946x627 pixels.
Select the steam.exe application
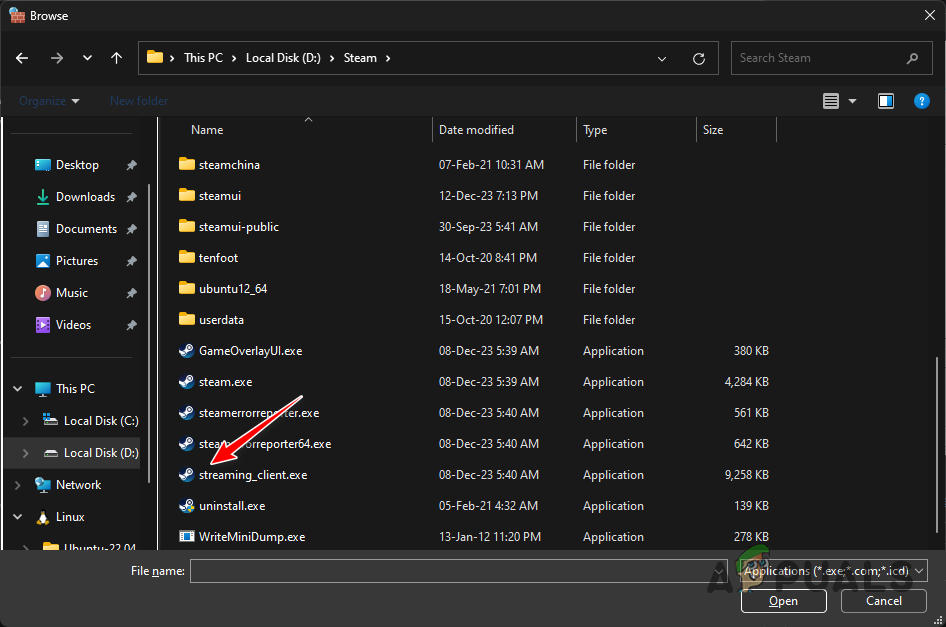(226, 381)
